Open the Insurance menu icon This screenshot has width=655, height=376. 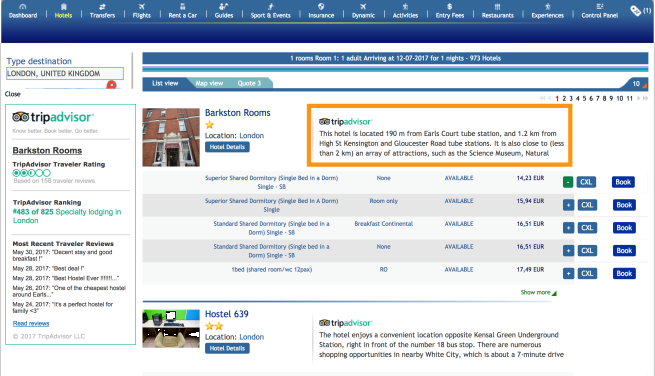[321, 7]
